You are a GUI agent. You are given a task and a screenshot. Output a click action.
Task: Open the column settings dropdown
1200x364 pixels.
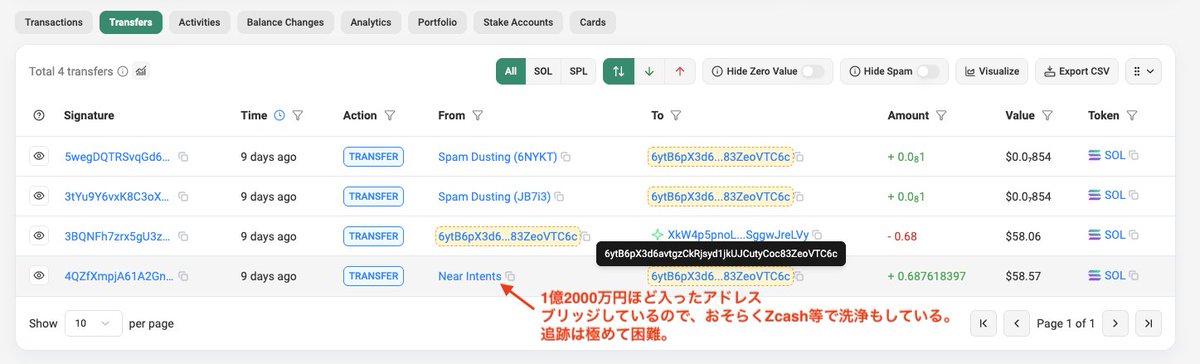click(x=1144, y=71)
